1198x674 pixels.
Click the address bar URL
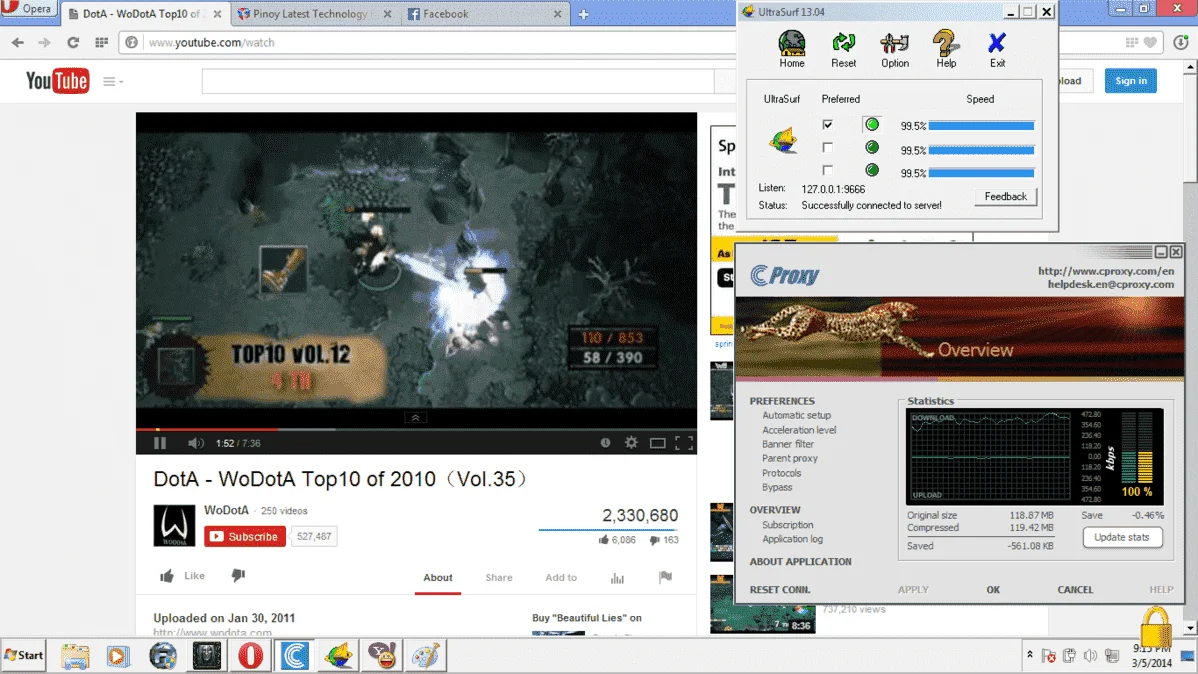[212, 43]
